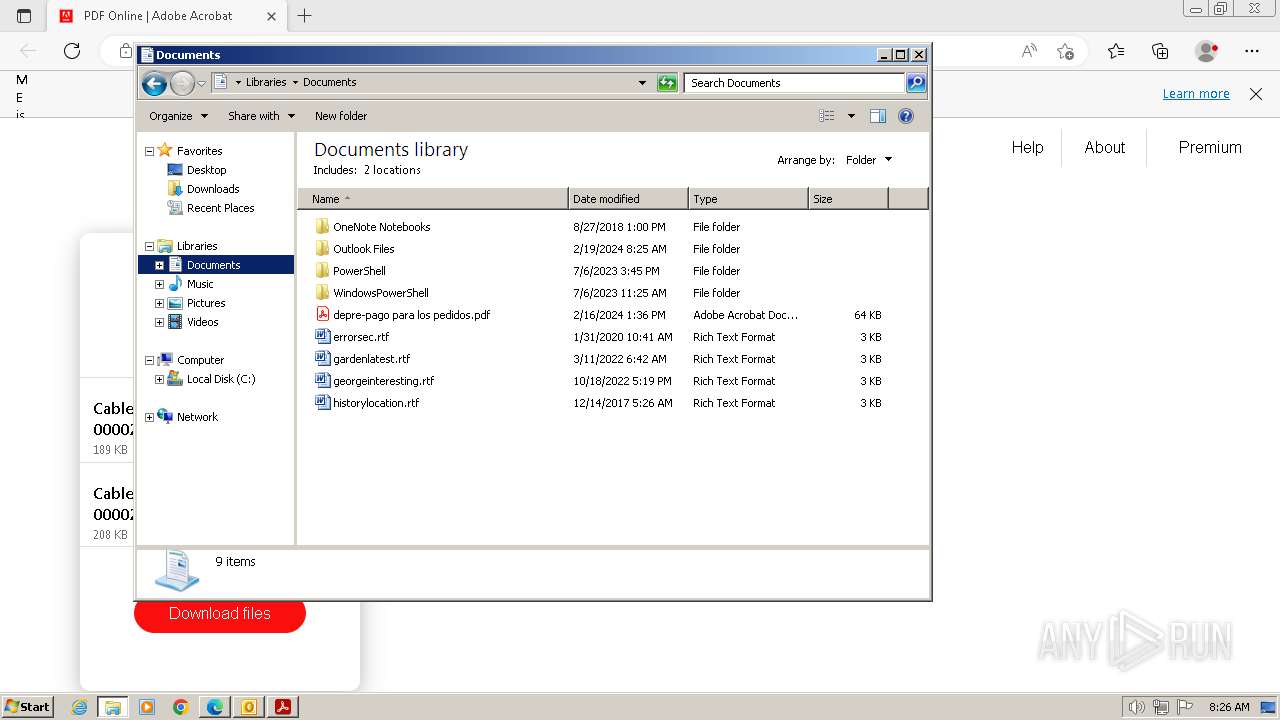1280x720 pixels.
Task: Open Edge favorites star icon
Action: point(1116,51)
